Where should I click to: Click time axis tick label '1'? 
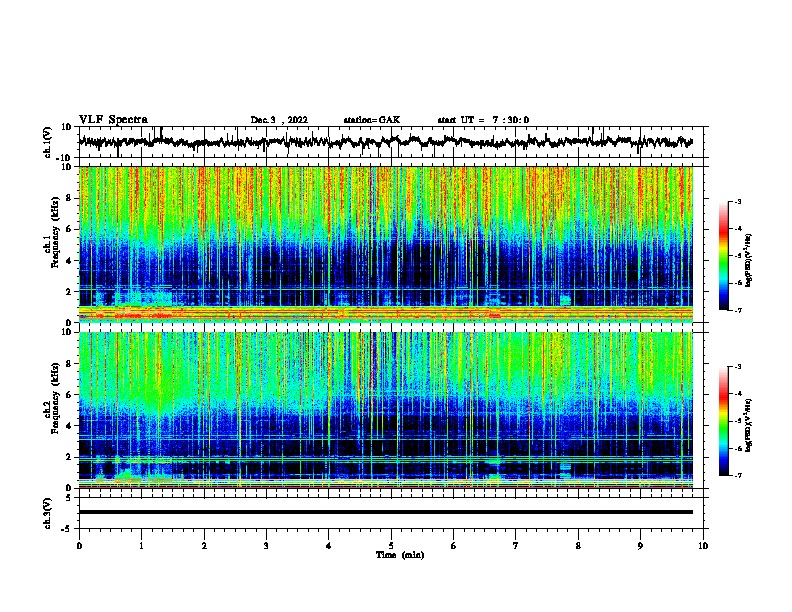click(x=141, y=545)
